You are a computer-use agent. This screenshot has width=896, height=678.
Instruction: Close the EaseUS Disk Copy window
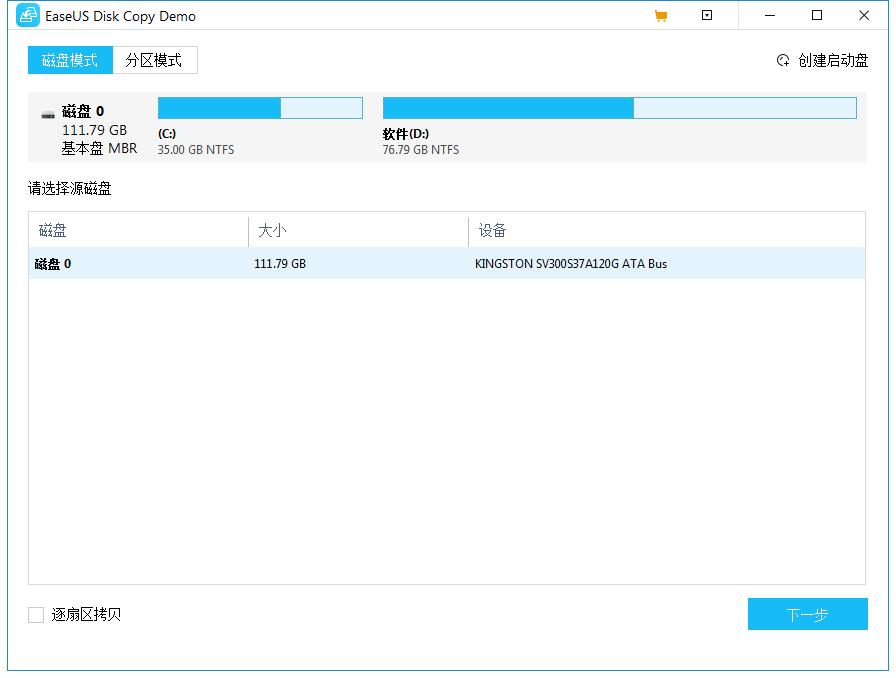click(x=864, y=15)
